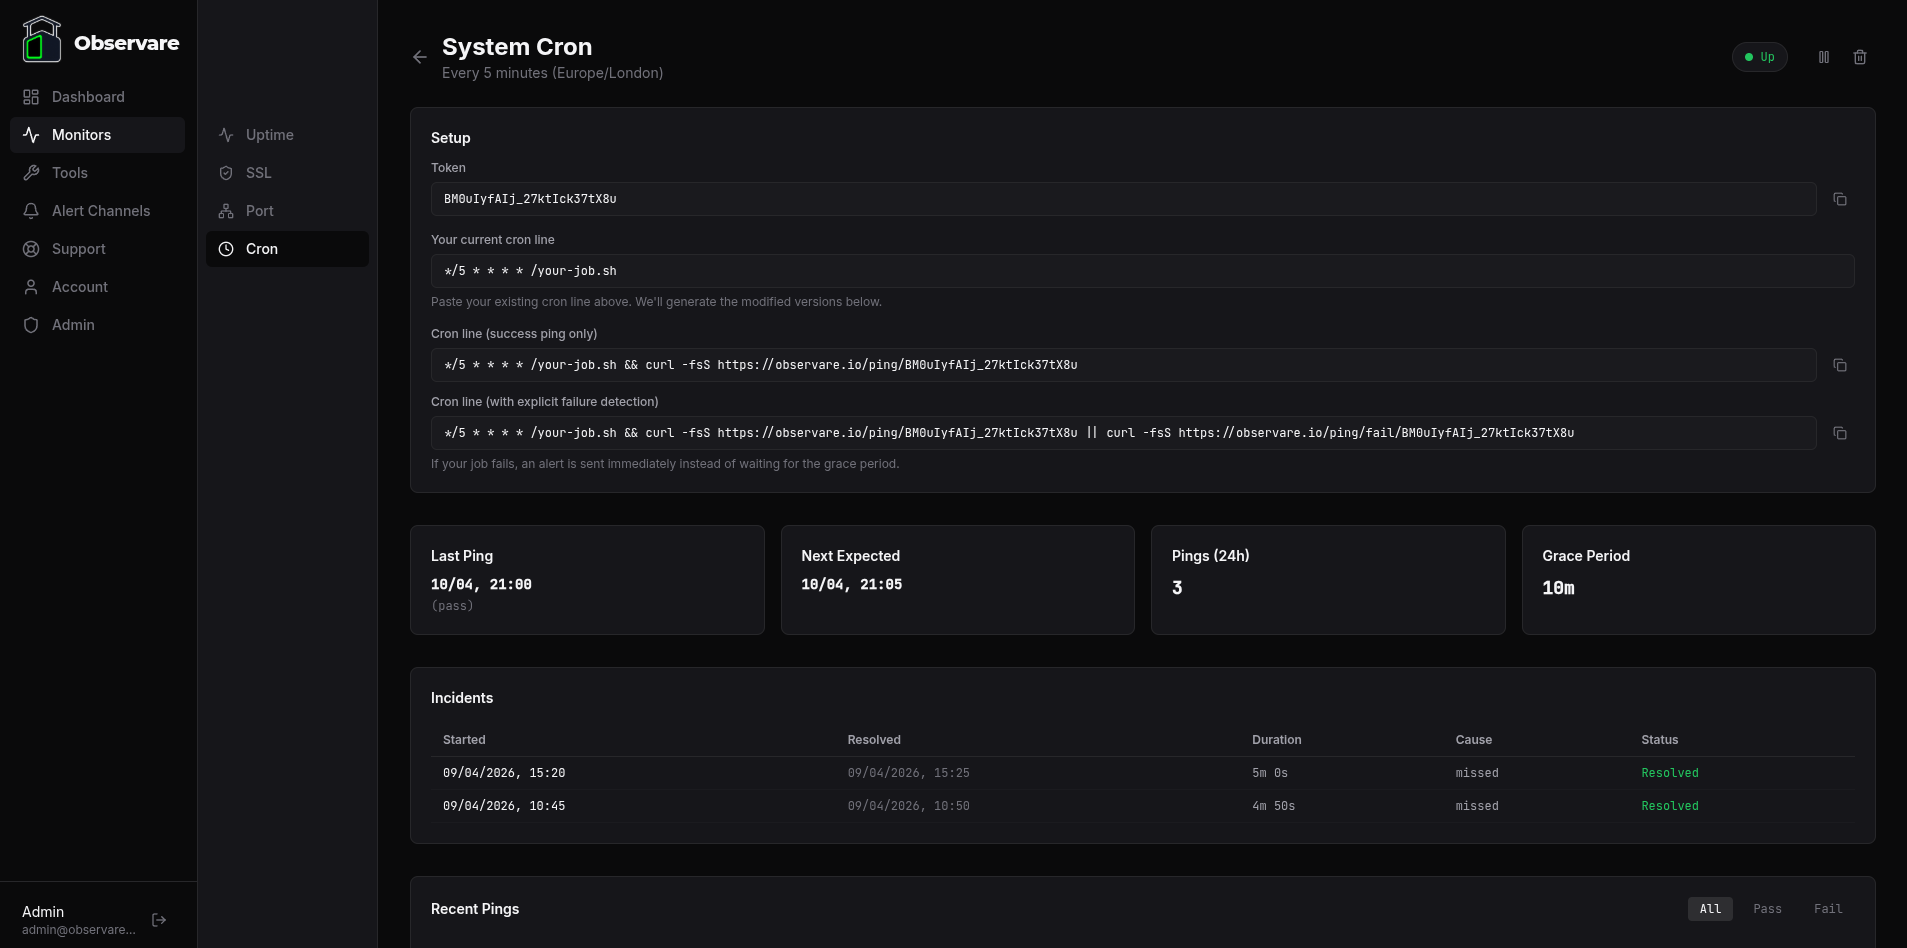The width and height of the screenshot is (1907, 948).
Task: Click the back arrow next to System Cron
Action: pyautogui.click(x=420, y=57)
